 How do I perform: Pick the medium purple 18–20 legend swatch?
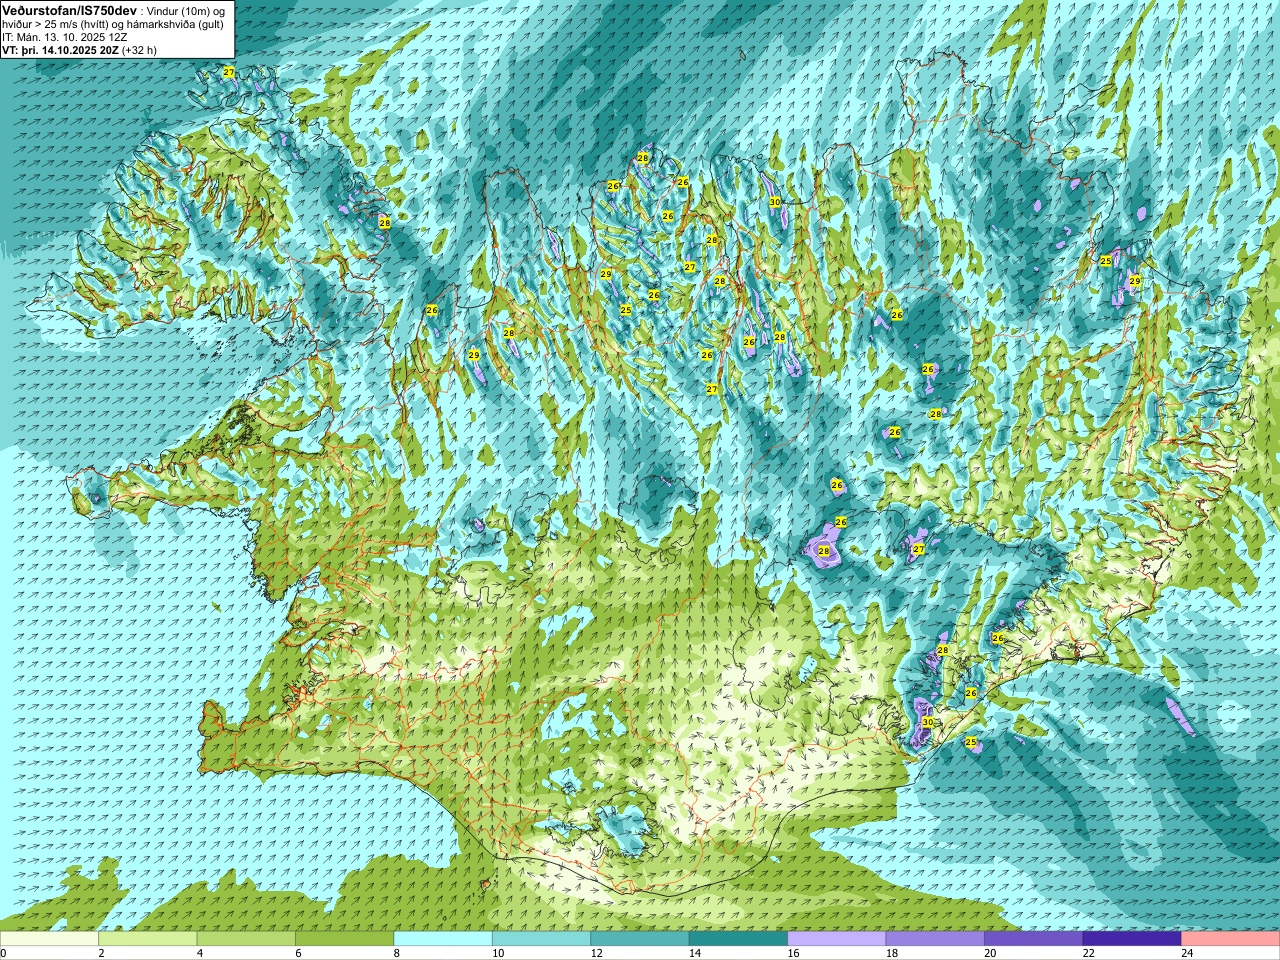tap(935, 939)
